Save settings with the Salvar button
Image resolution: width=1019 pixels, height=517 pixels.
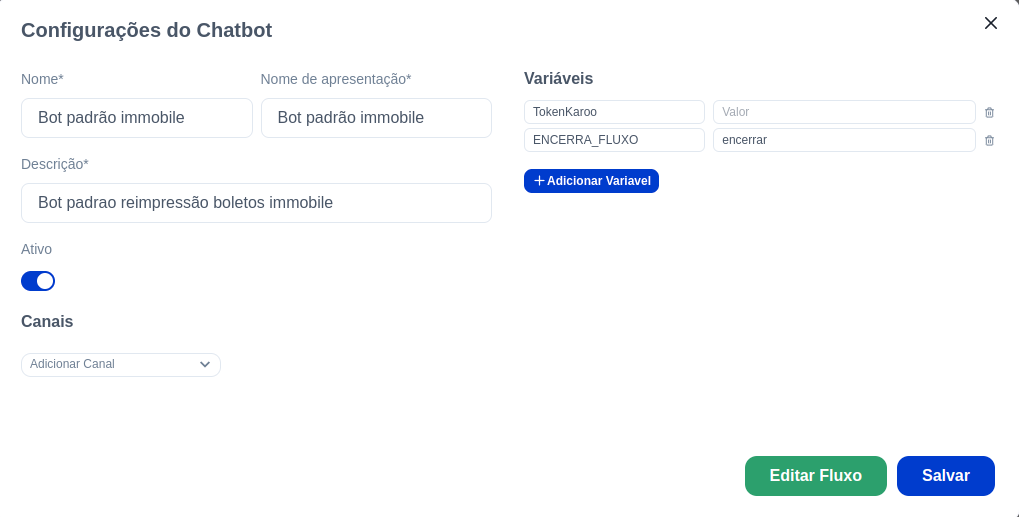pyautogui.click(x=946, y=475)
